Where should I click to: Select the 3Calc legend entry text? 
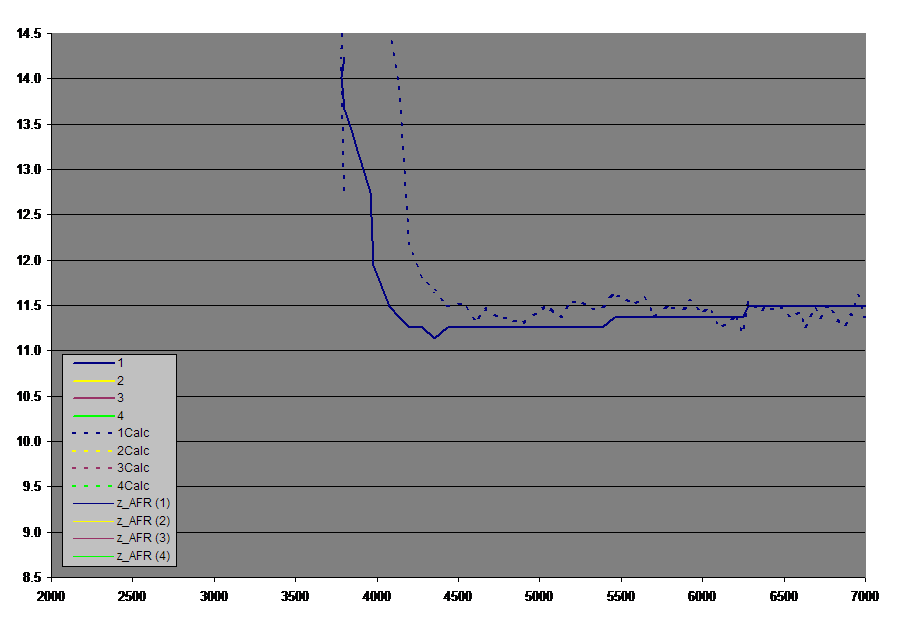(x=133, y=468)
